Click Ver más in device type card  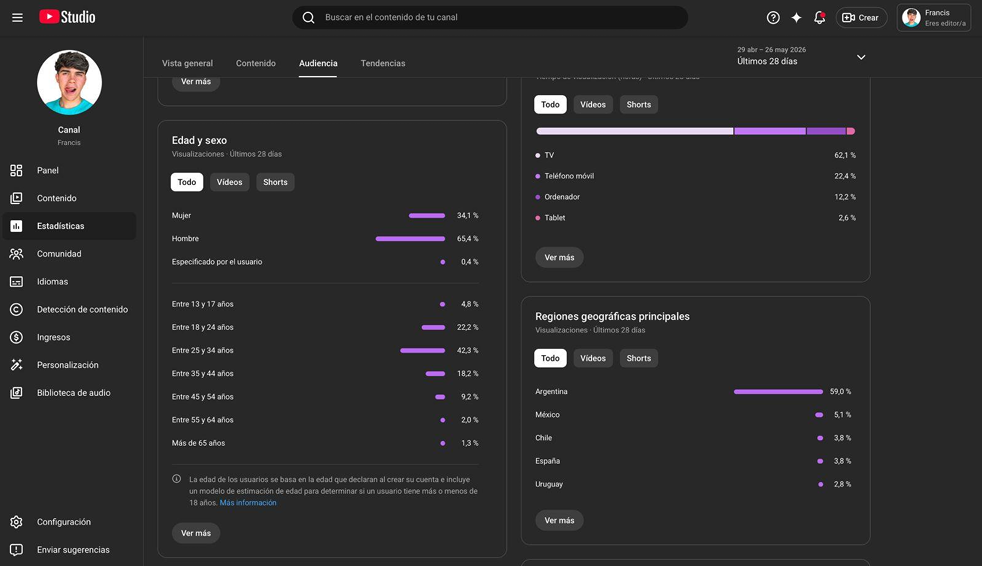tap(559, 257)
